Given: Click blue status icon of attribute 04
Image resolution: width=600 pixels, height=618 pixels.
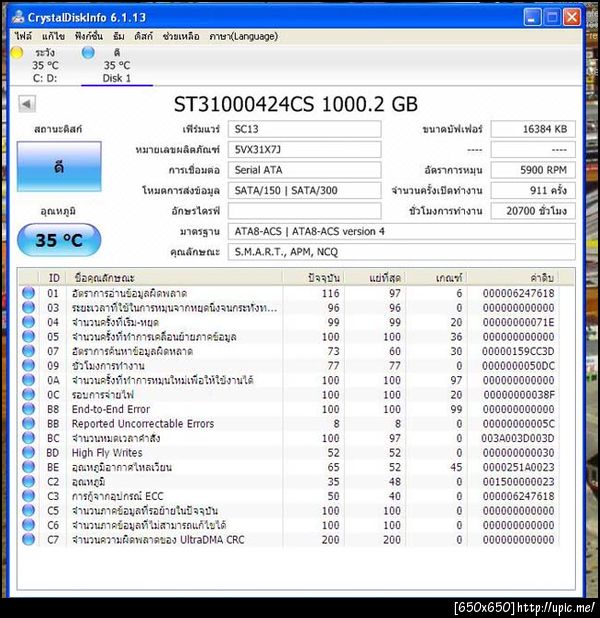Looking at the screenshot, I should [x=28, y=322].
